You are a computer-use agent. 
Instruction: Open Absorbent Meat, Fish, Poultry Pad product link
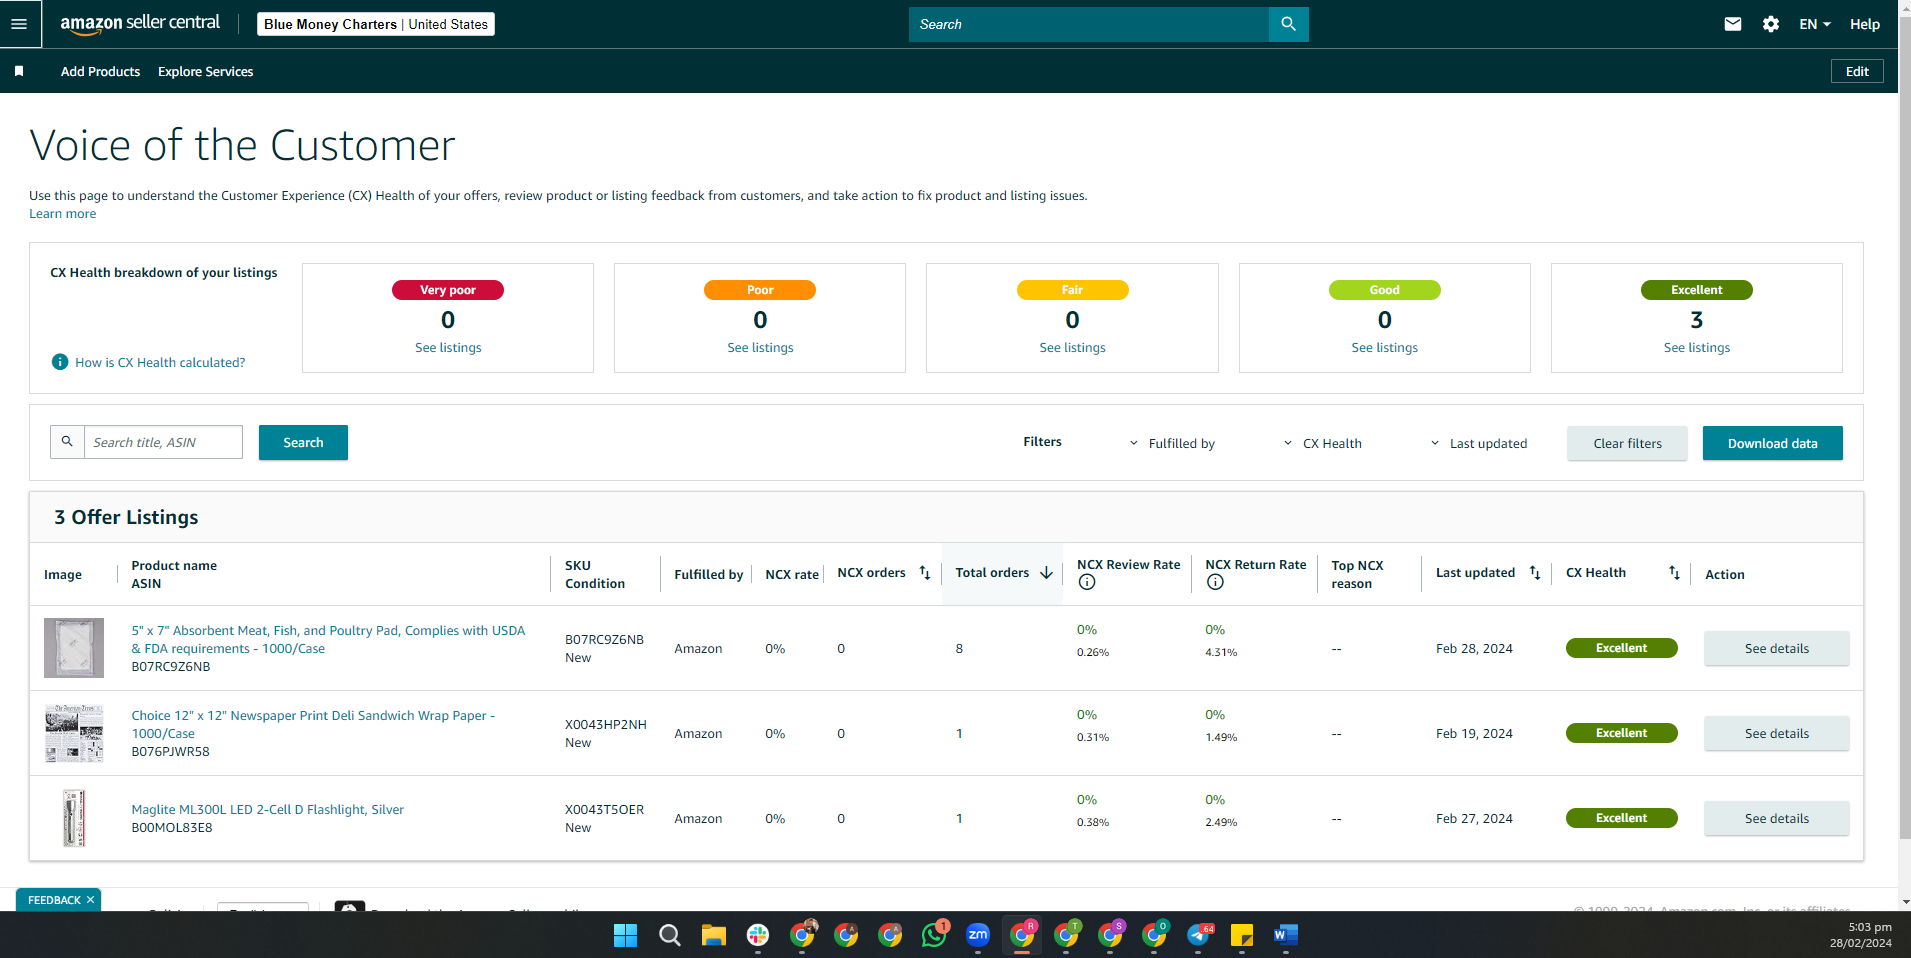(328, 639)
